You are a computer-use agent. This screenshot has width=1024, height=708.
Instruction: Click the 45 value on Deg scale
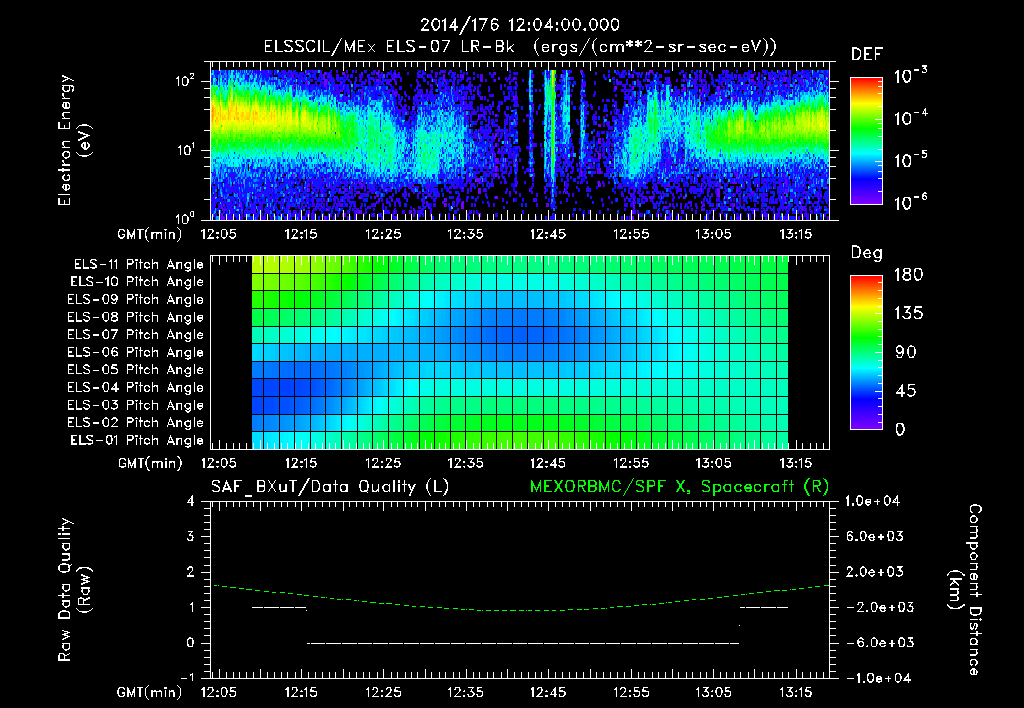pos(906,391)
